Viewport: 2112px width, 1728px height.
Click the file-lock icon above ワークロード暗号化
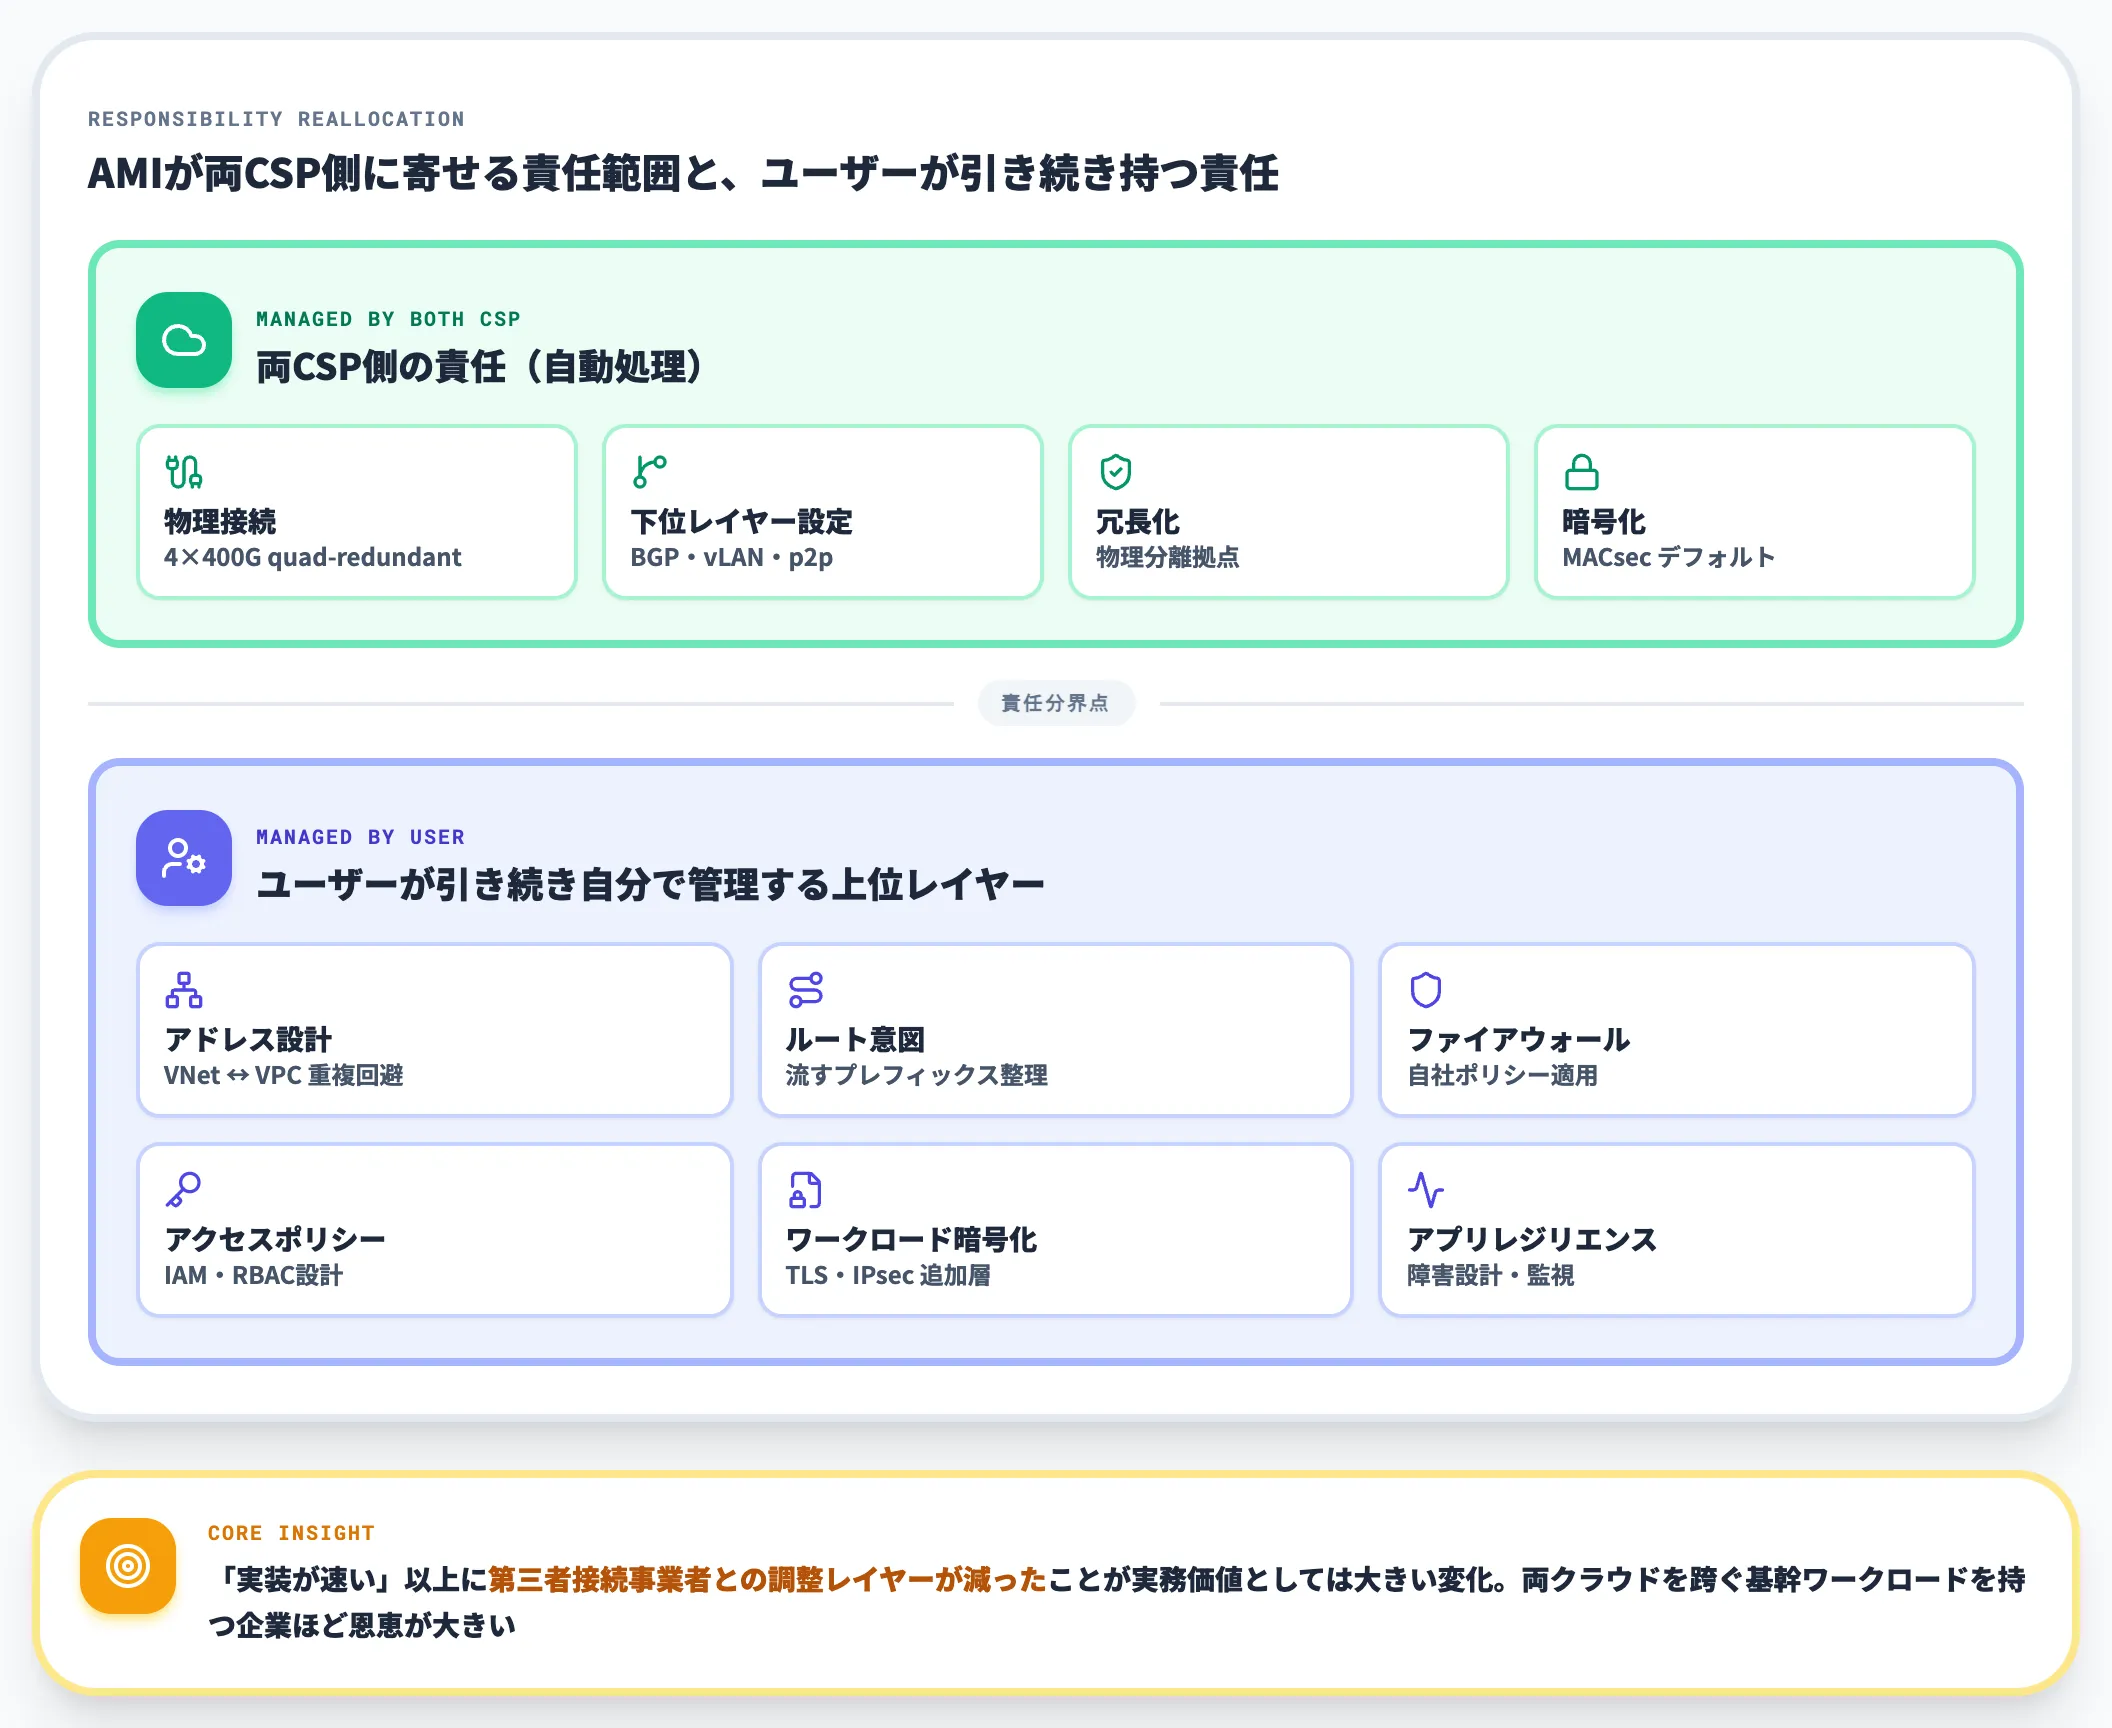tap(806, 1190)
